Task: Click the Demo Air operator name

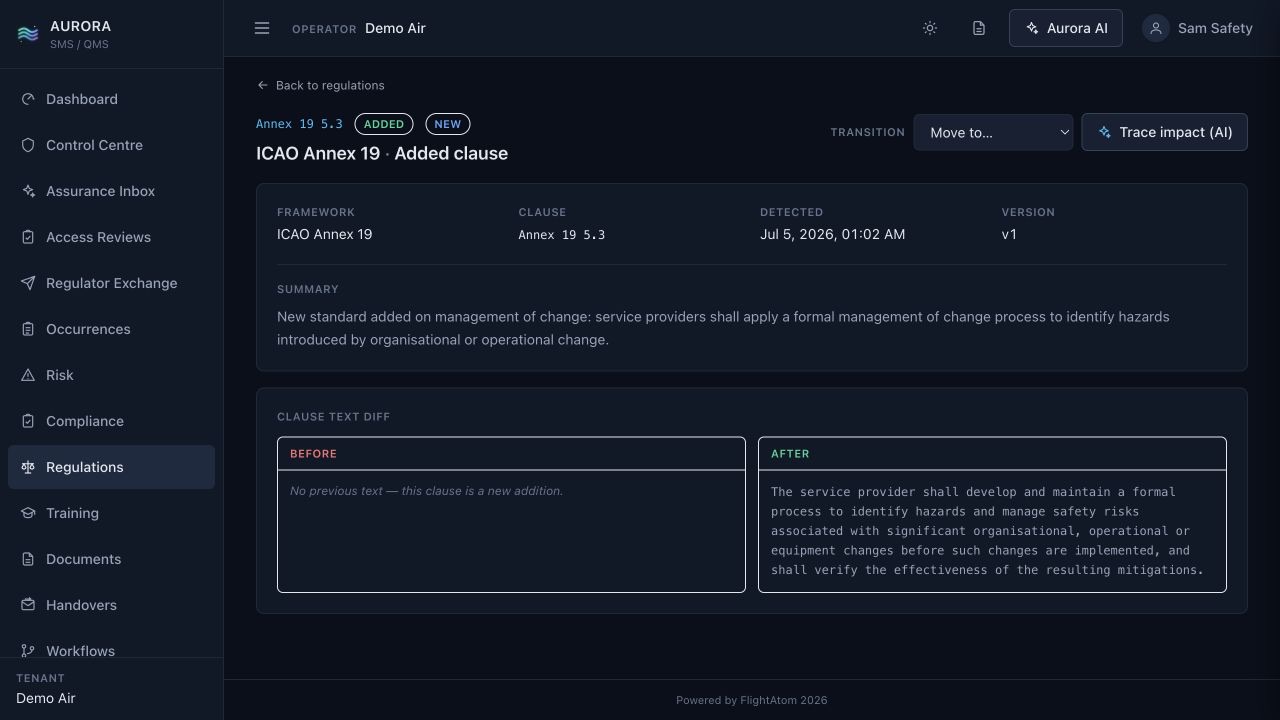Action: [x=395, y=28]
